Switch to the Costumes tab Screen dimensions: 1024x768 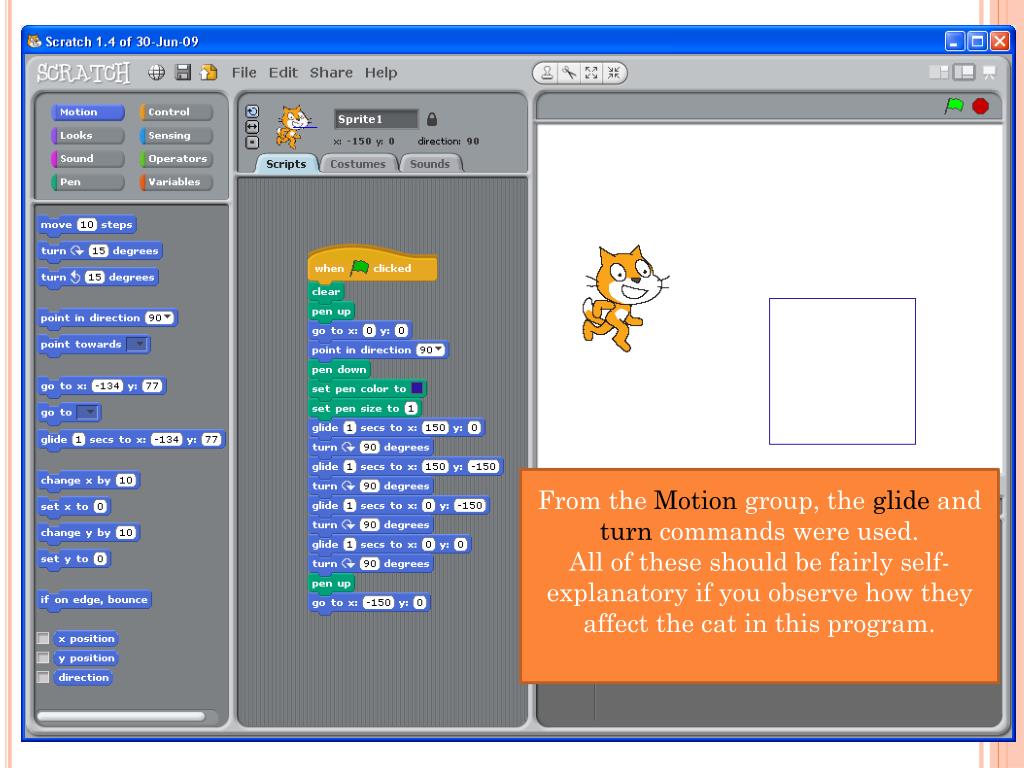coord(358,164)
